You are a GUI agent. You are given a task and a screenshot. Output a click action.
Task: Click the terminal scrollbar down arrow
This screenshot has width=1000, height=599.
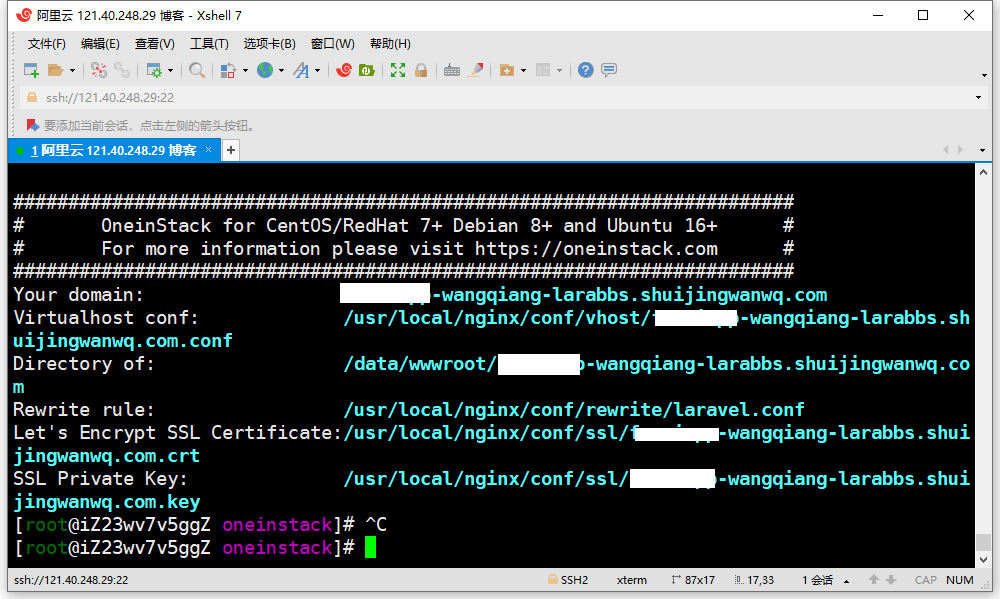click(982, 560)
